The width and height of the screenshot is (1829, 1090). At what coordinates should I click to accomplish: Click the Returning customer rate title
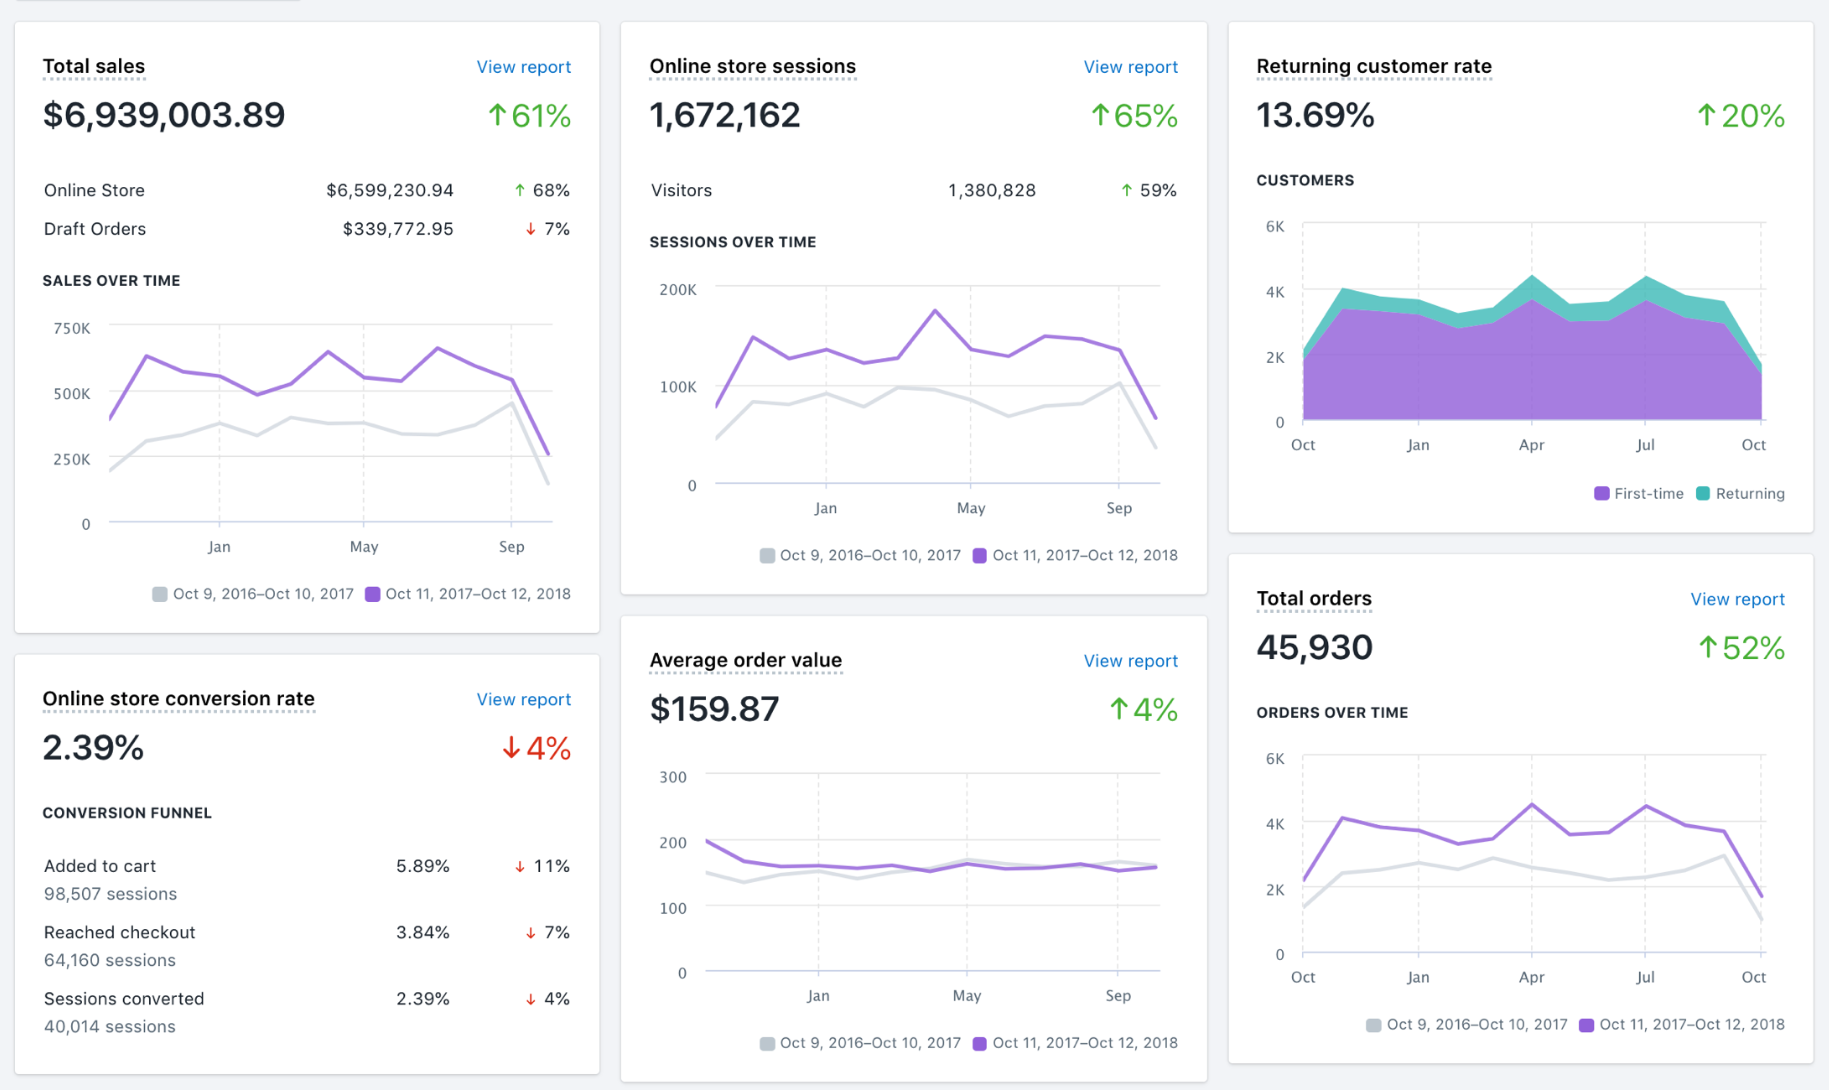1373,67
